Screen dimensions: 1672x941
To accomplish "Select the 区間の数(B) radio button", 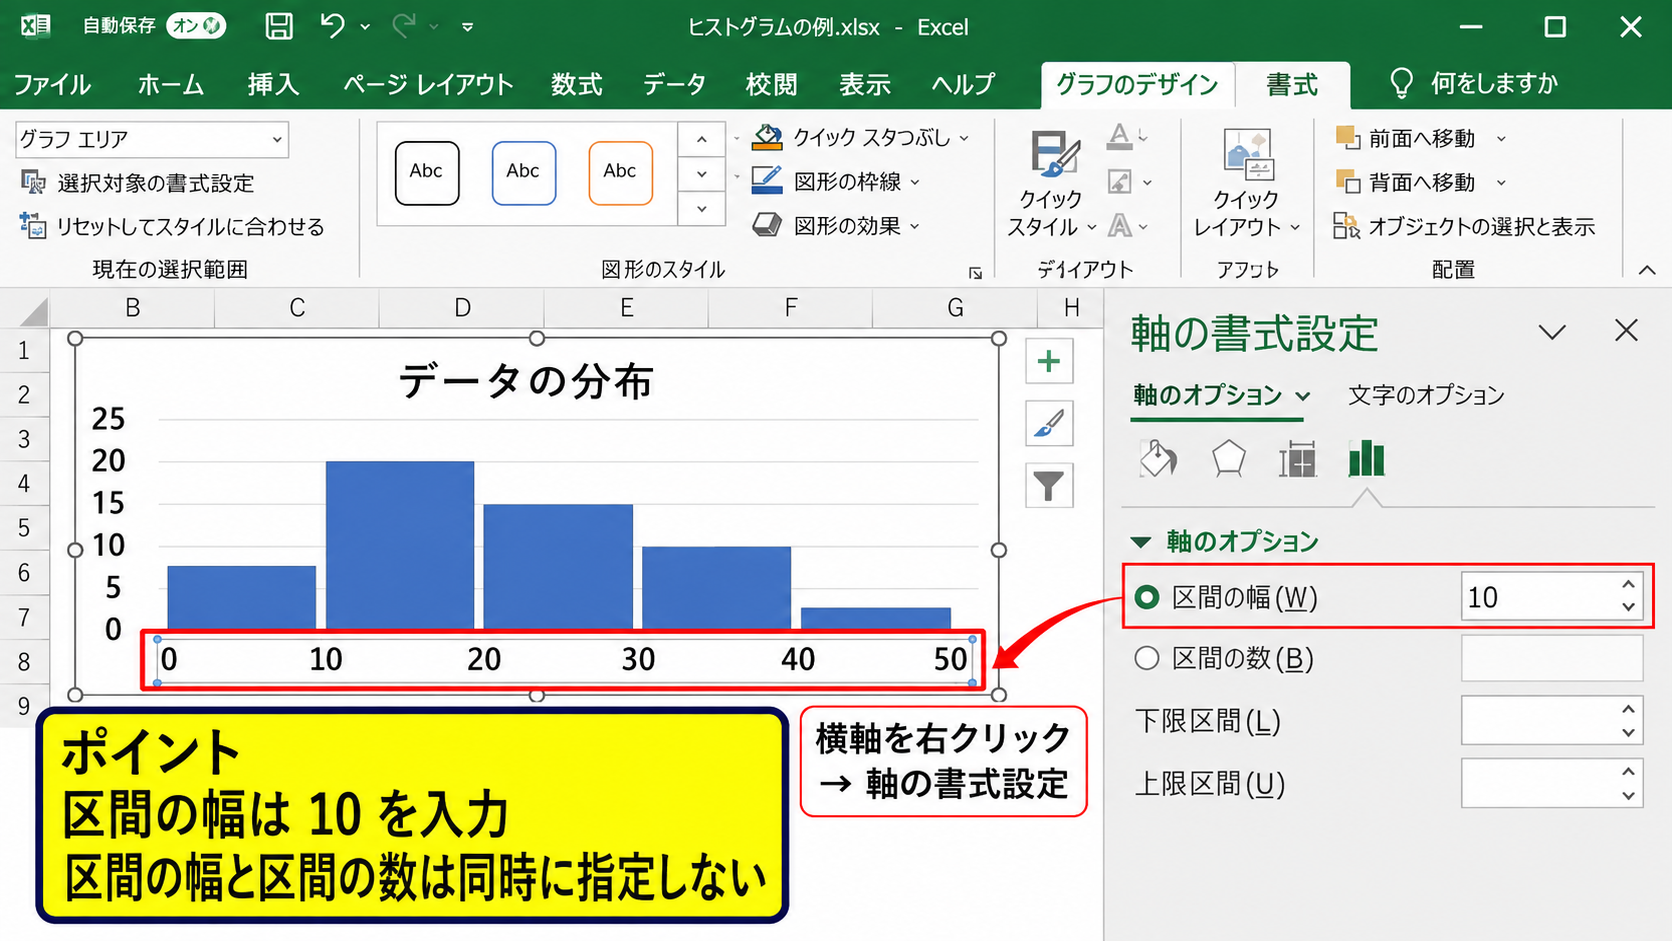I will point(1147,658).
